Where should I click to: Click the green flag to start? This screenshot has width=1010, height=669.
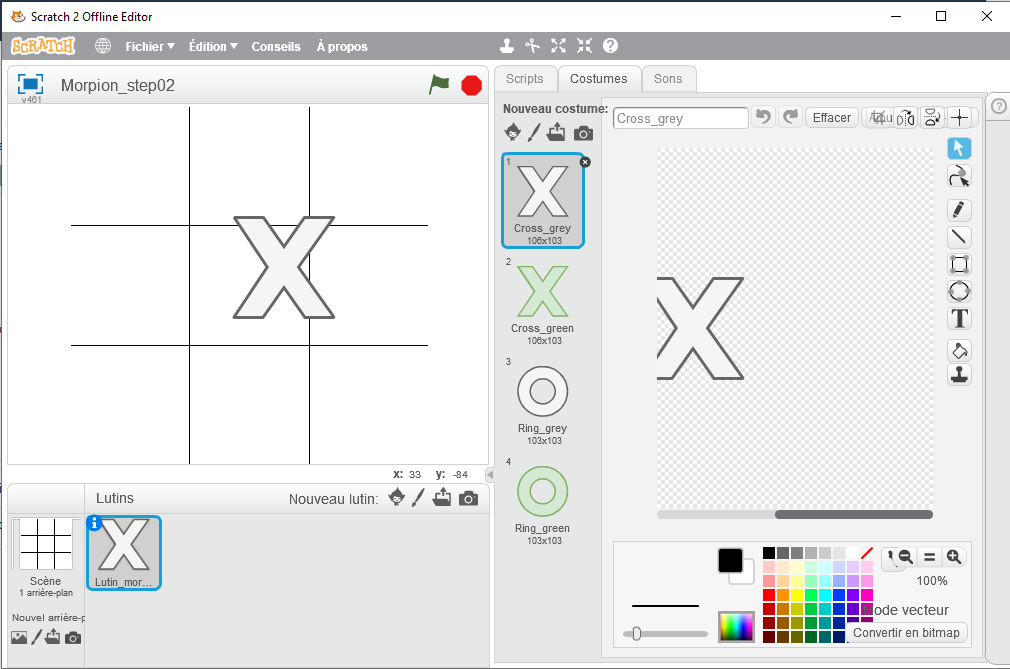tap(439, 85)
